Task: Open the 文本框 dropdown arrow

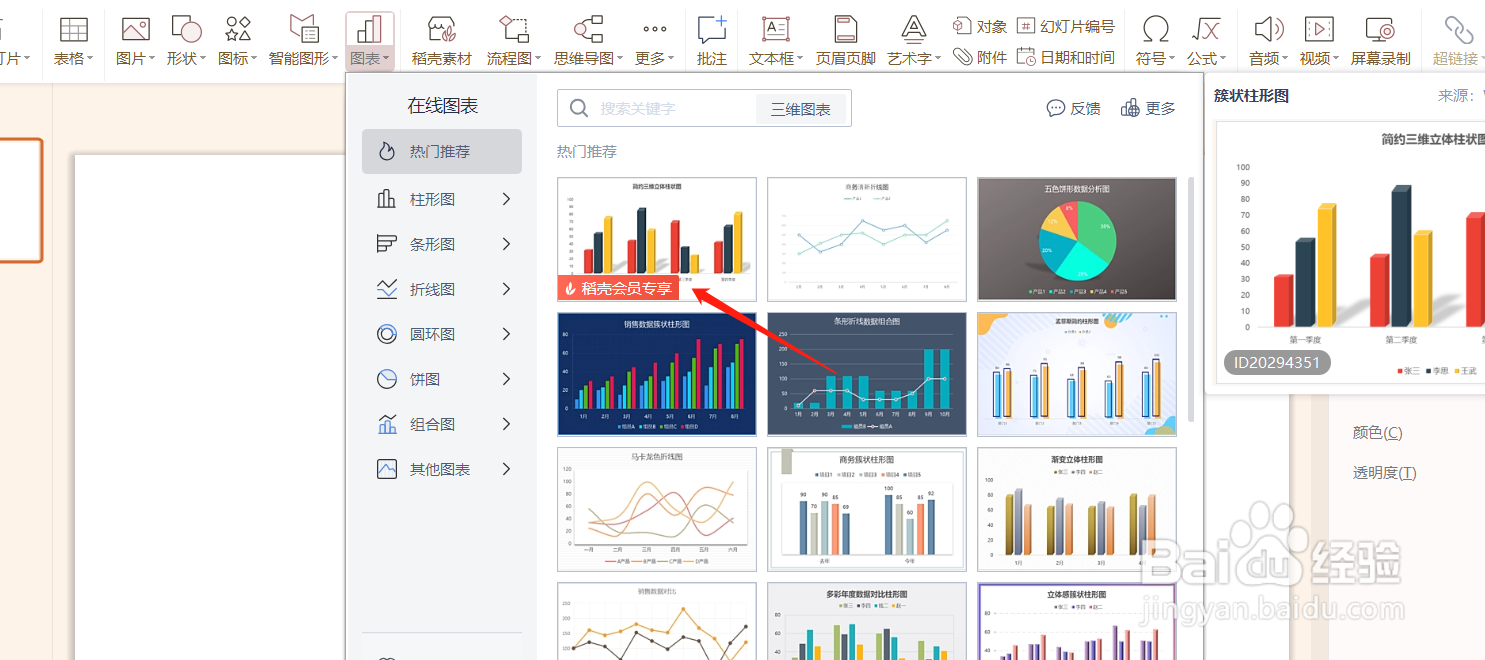Action: (801, 59)
